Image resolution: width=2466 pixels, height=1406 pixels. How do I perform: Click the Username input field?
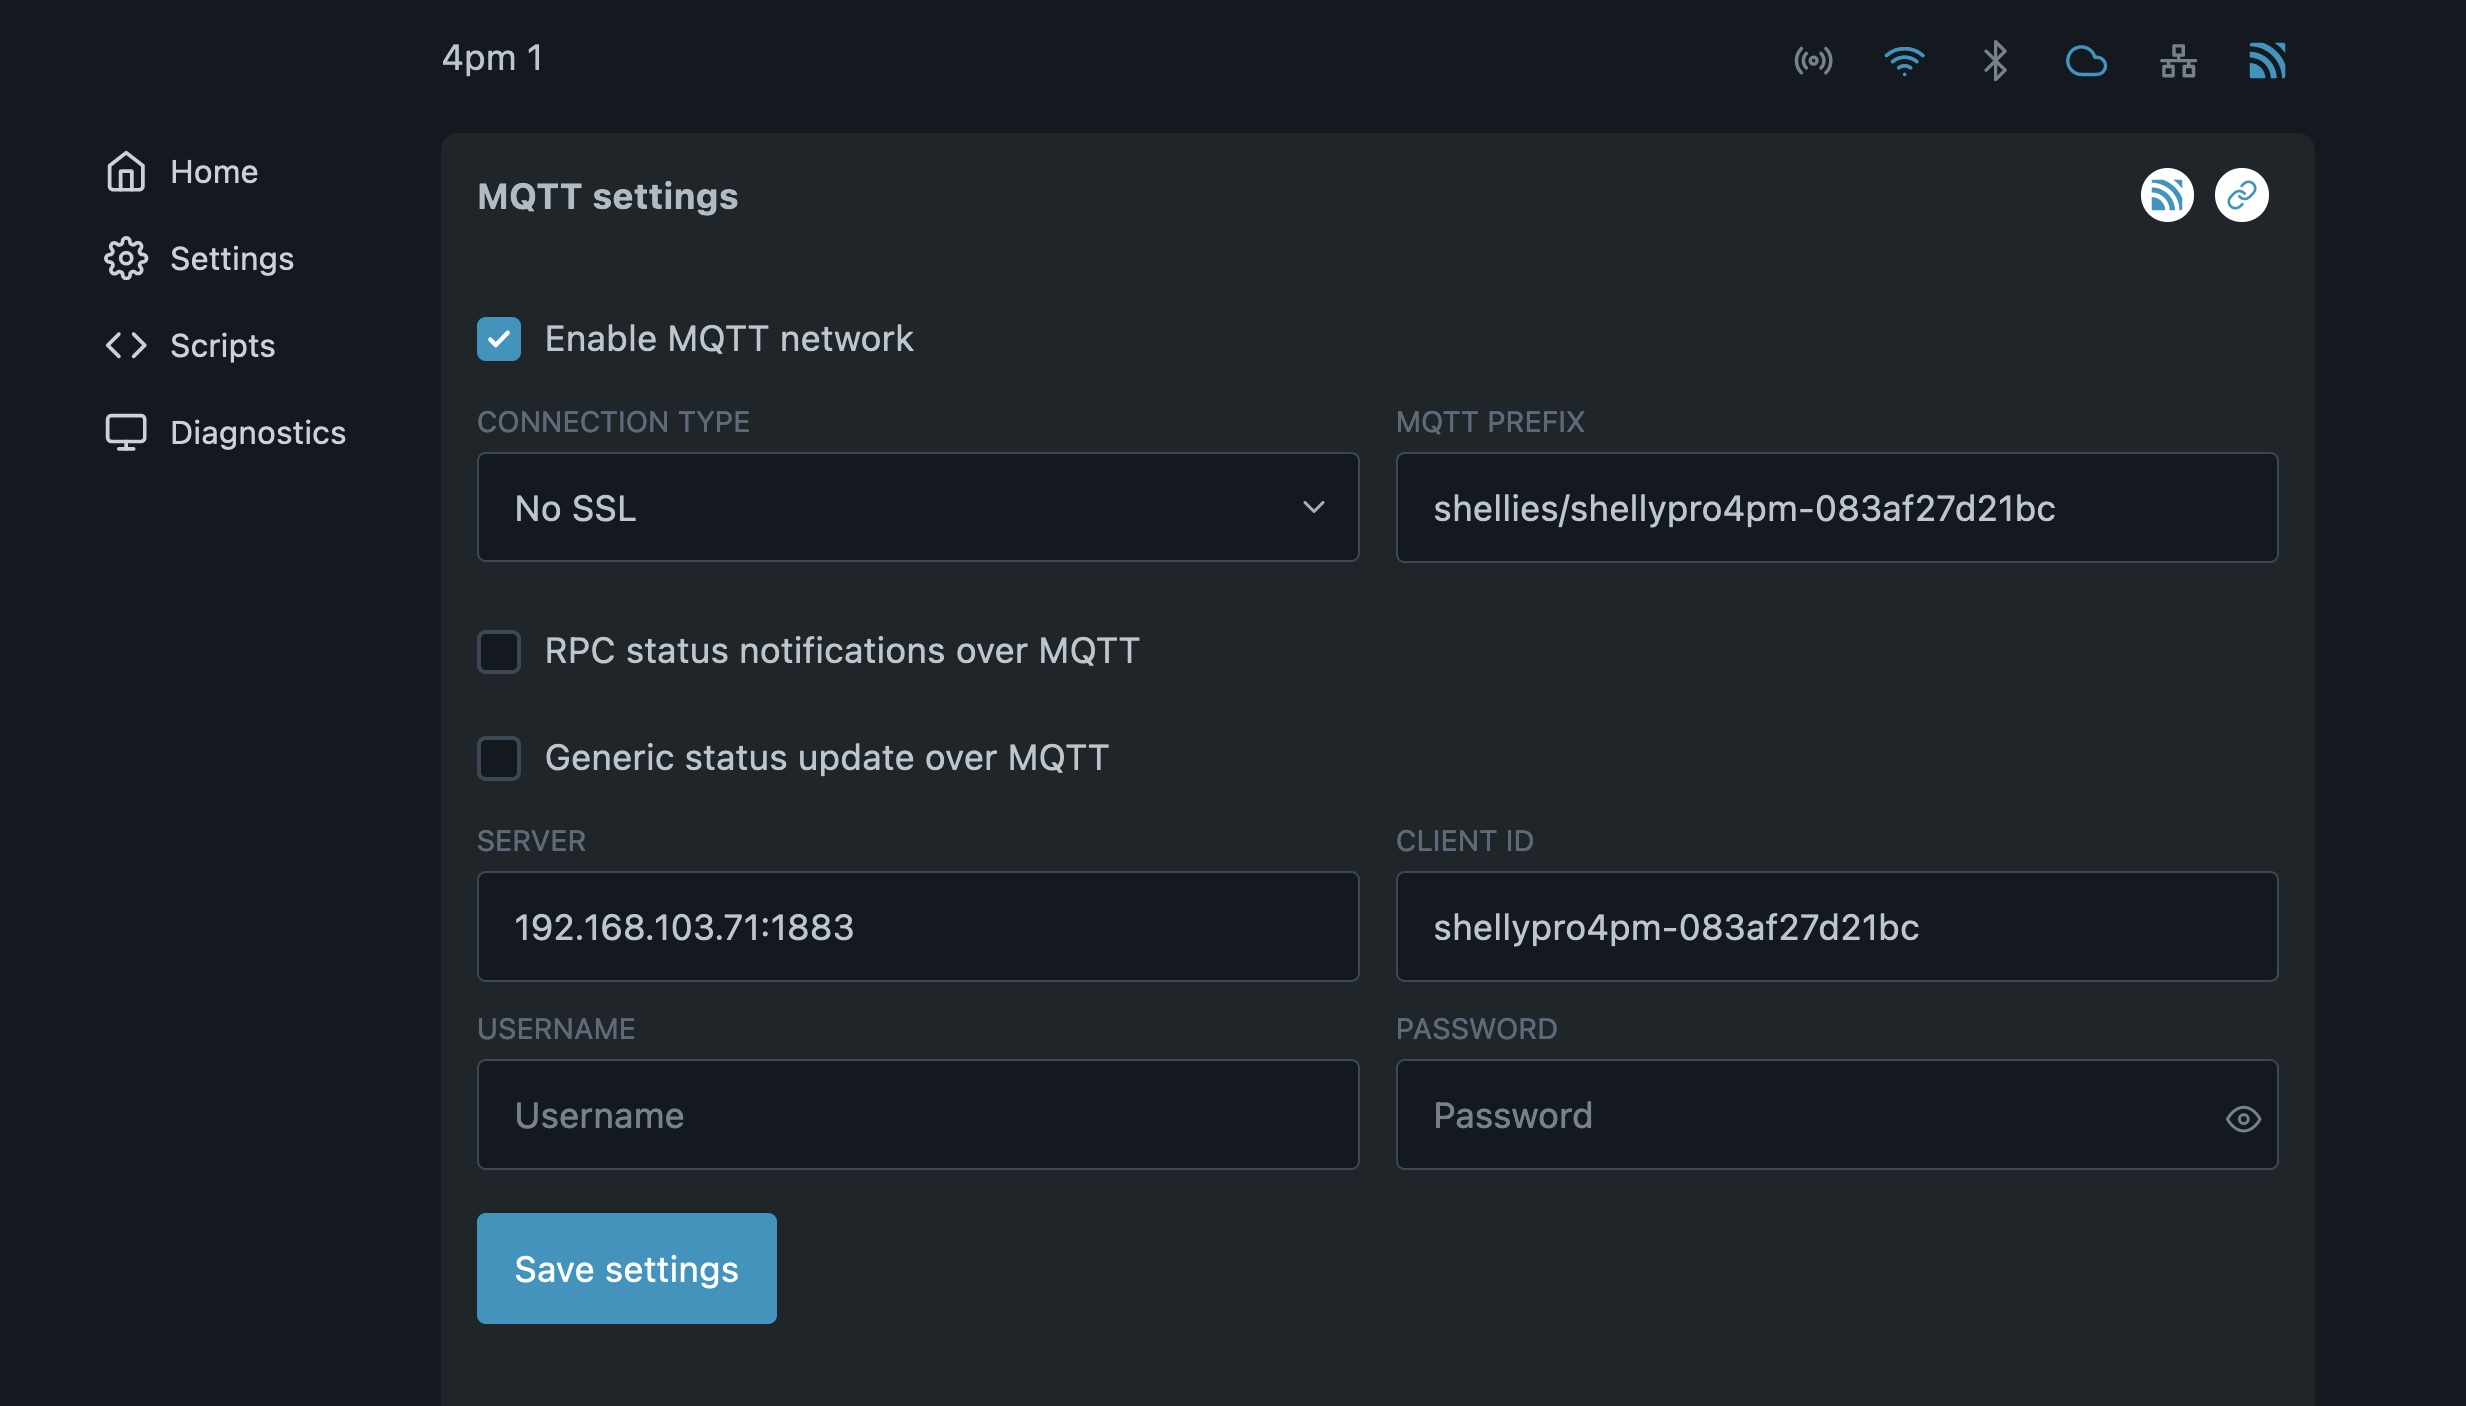(x=918, y=1114)
